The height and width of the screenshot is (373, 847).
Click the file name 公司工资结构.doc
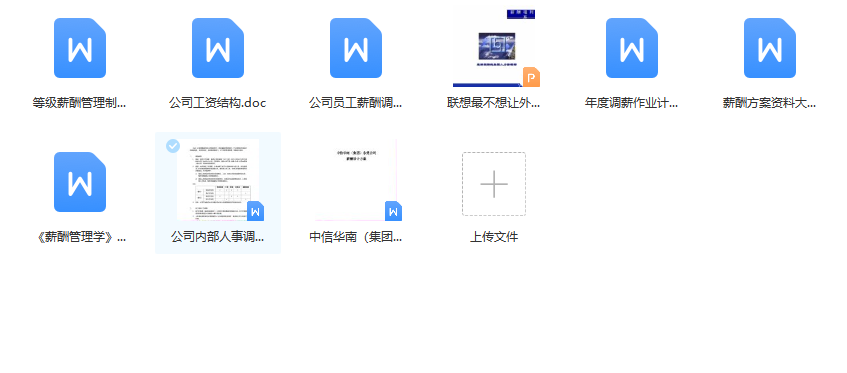click(218, 103)
